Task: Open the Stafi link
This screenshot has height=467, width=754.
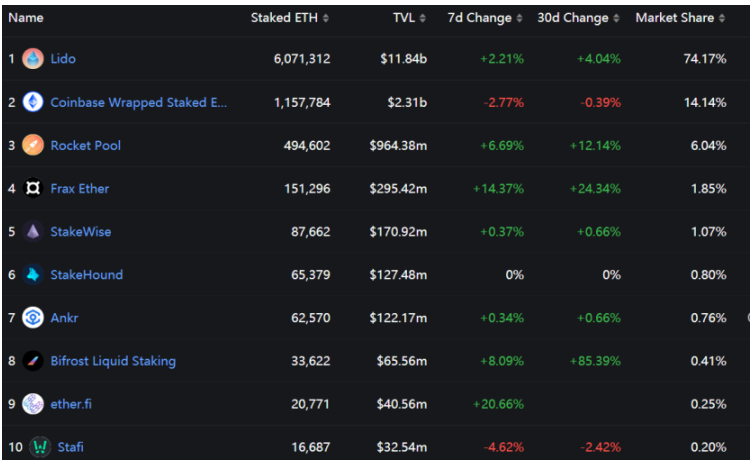Action: coord(71,447)
